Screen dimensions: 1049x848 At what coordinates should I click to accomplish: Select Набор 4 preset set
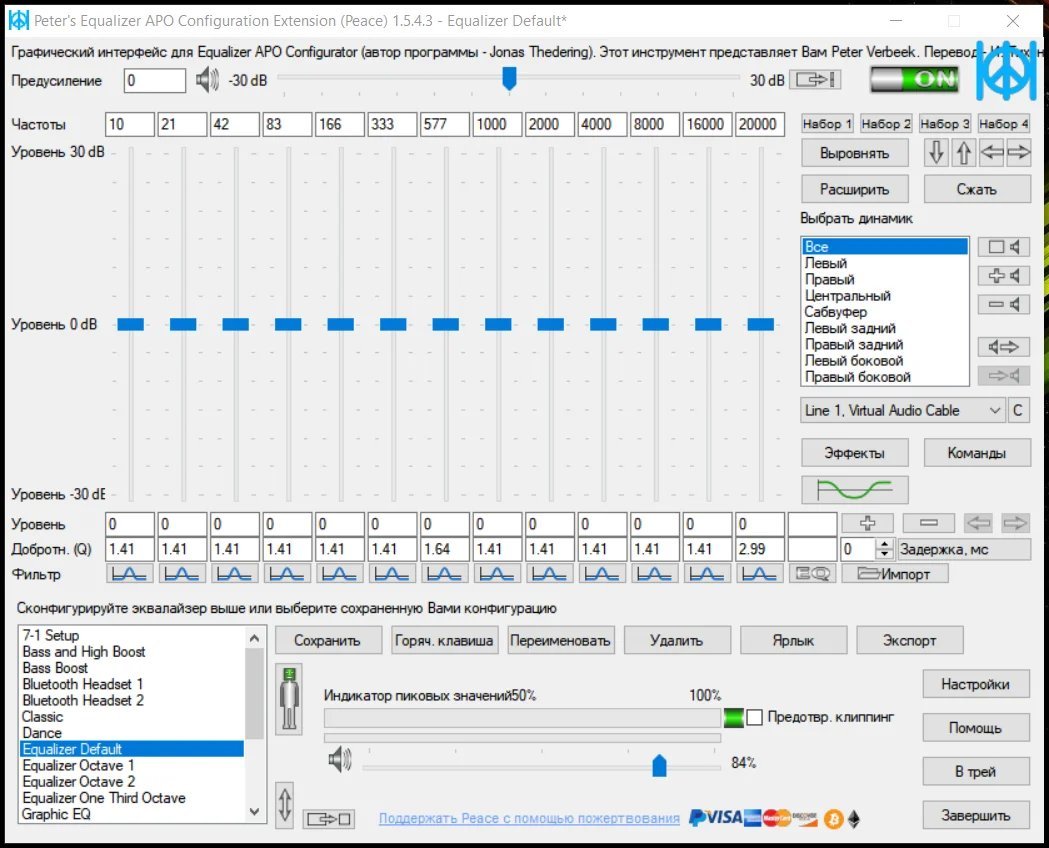tap(1004, 124)
